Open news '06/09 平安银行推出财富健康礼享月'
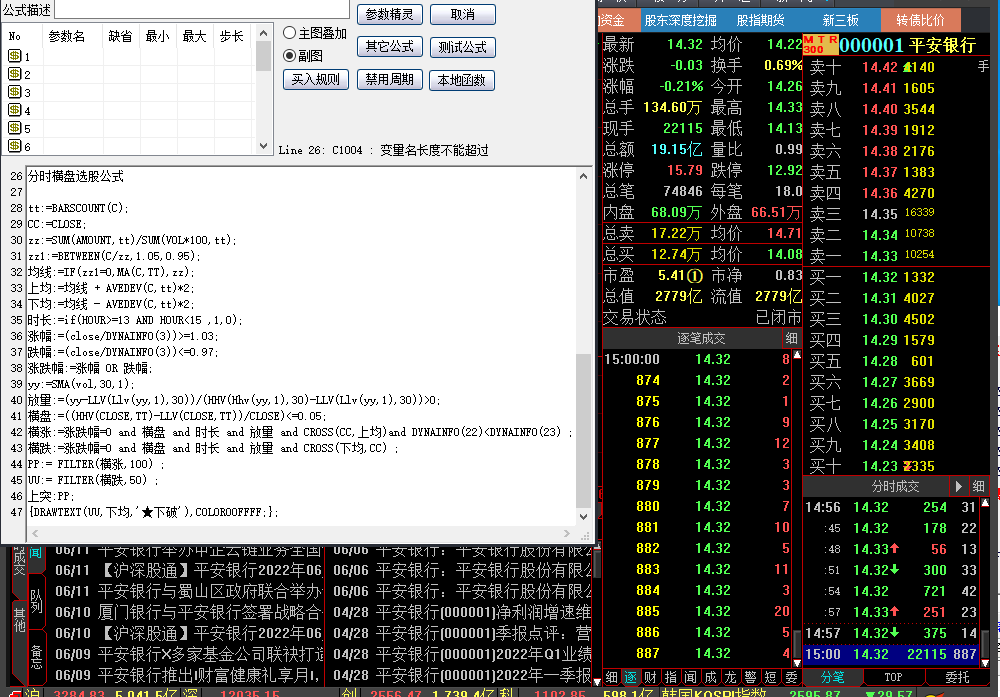 coord(189,675)
